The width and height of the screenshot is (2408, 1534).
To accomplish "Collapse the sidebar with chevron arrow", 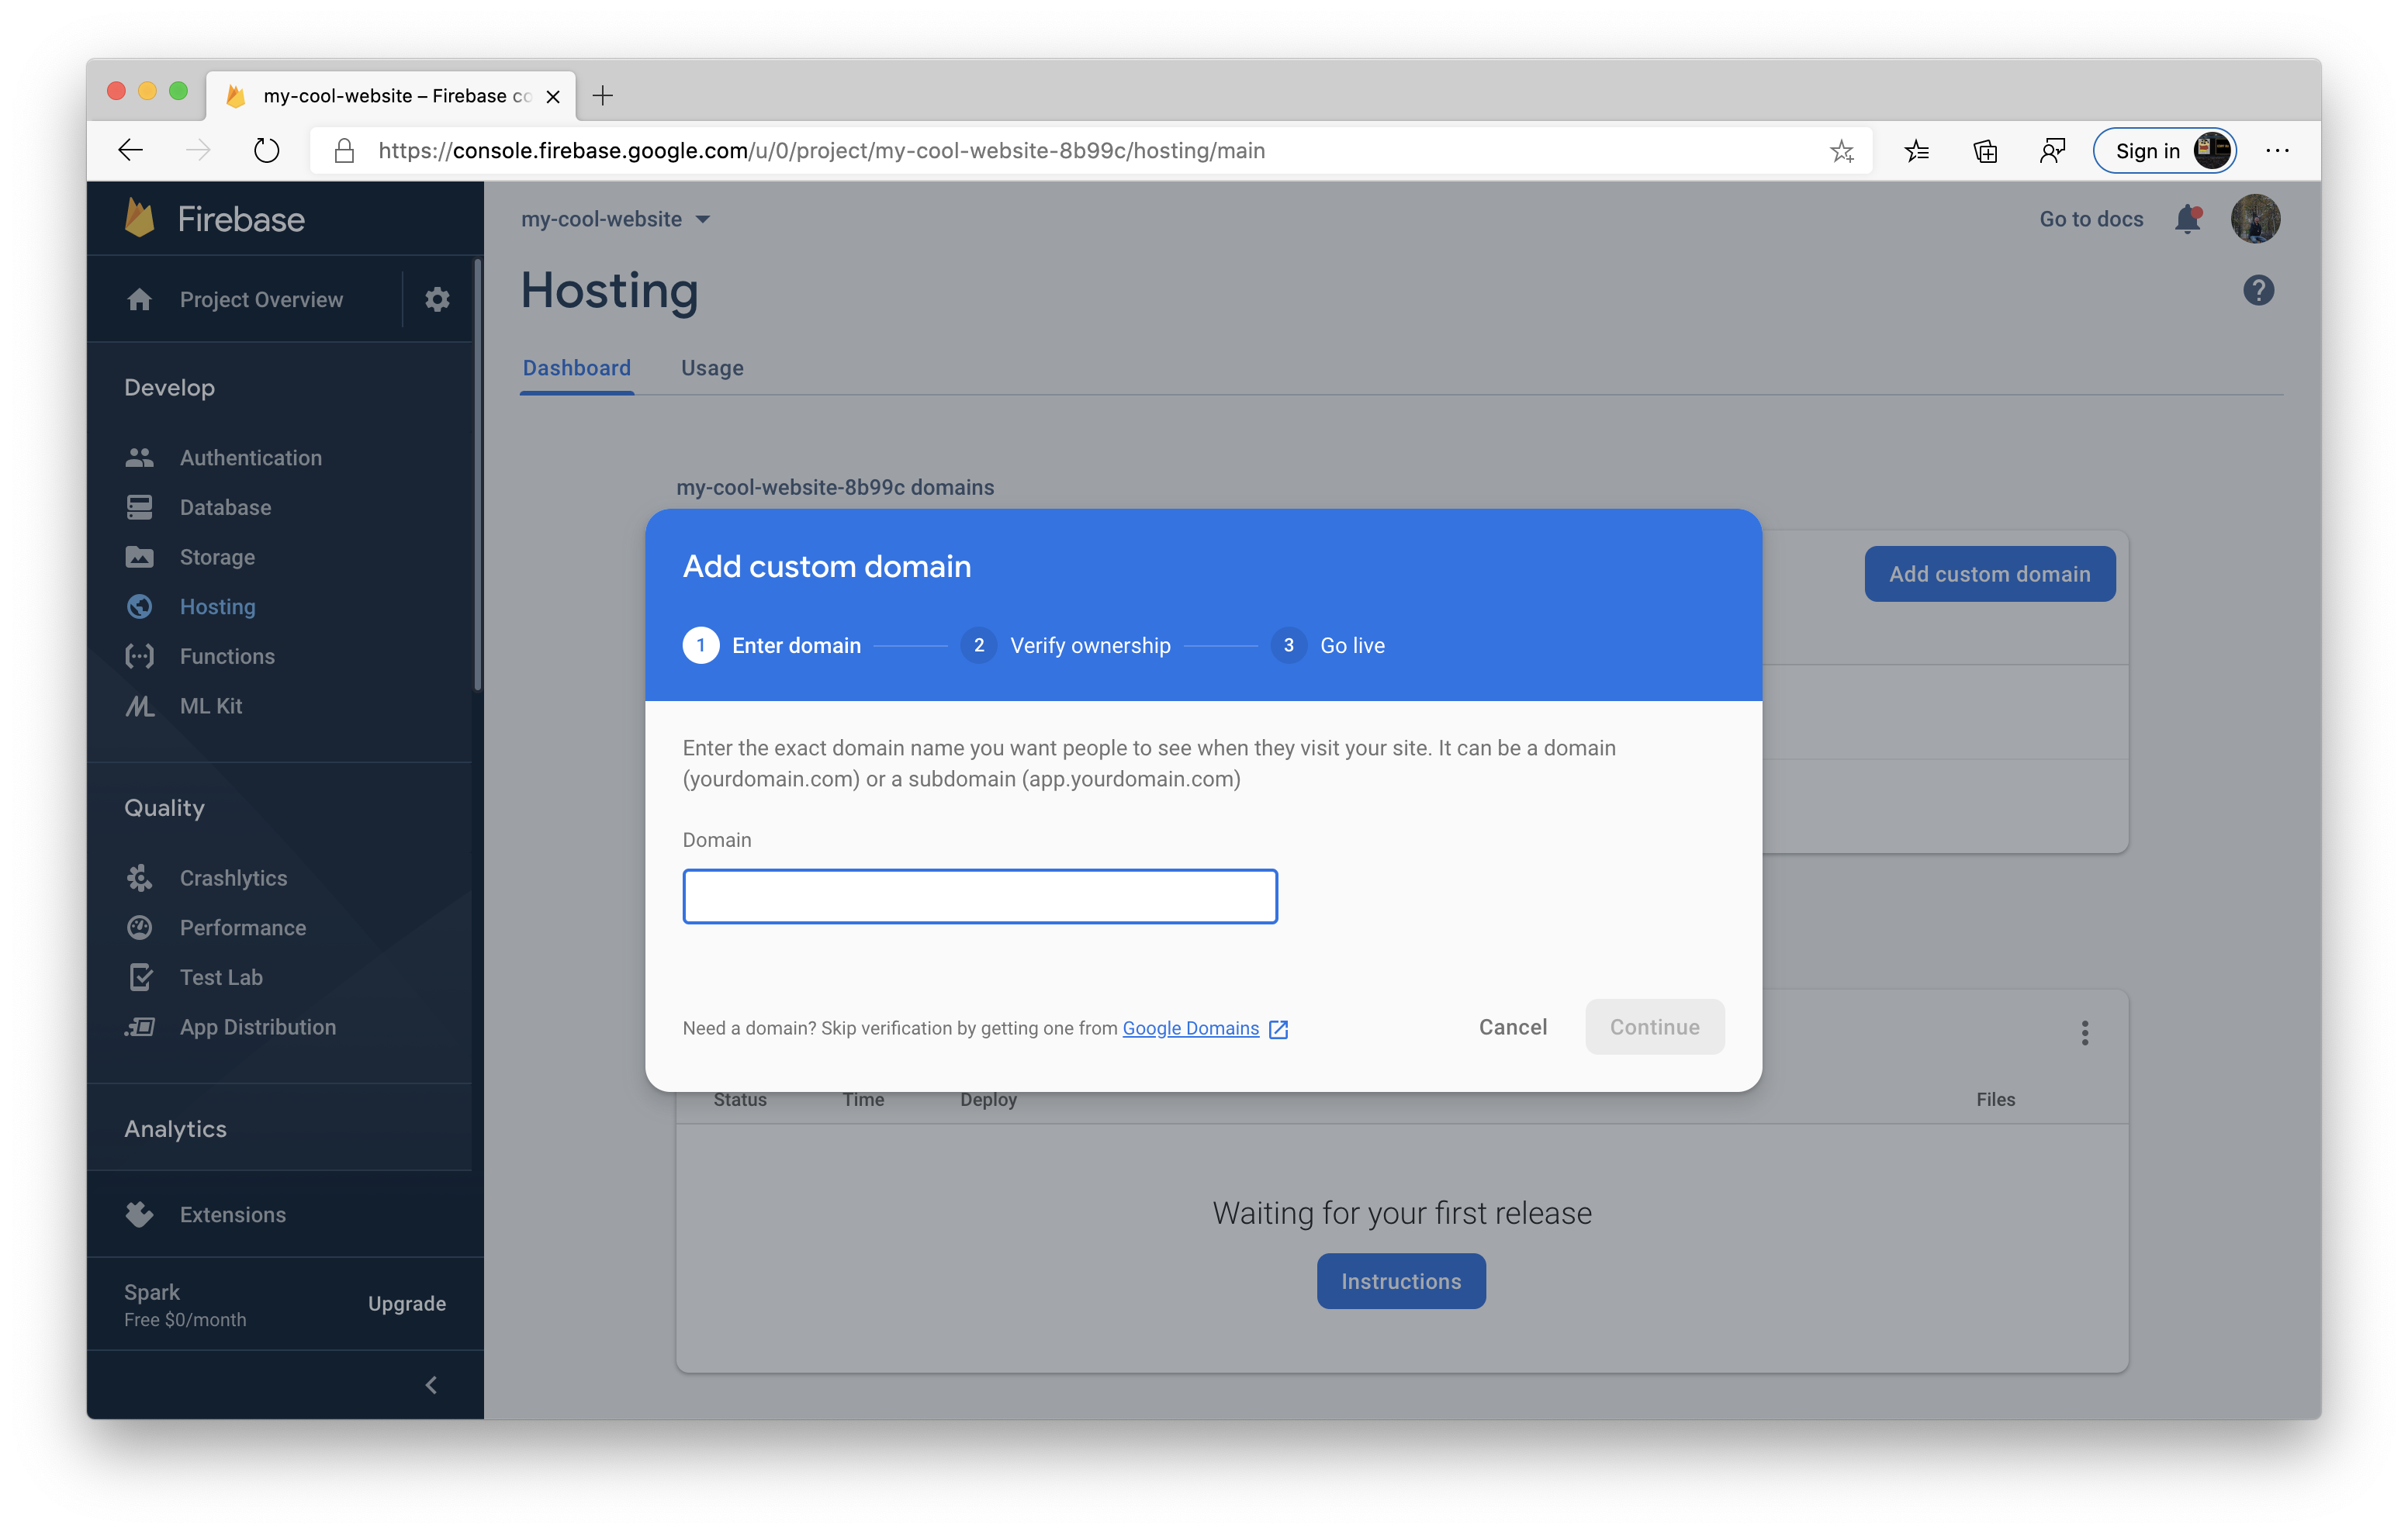I will [431, 1384].
